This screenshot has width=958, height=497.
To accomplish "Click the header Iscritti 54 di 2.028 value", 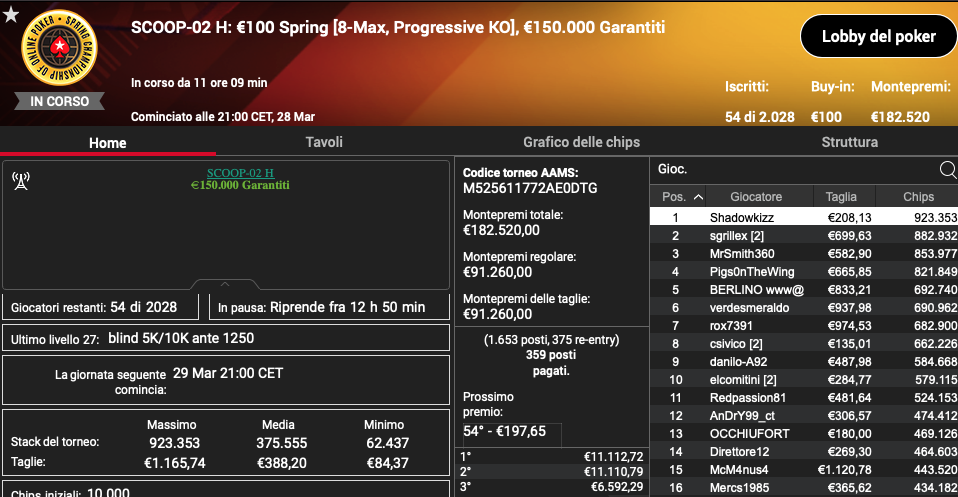I will (759, 117).
